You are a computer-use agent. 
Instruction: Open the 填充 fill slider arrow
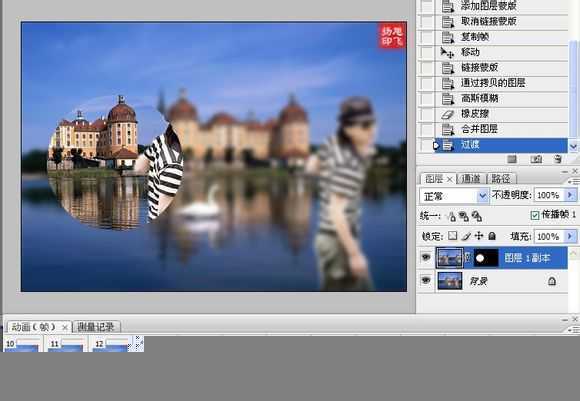(x=570, y=236)
